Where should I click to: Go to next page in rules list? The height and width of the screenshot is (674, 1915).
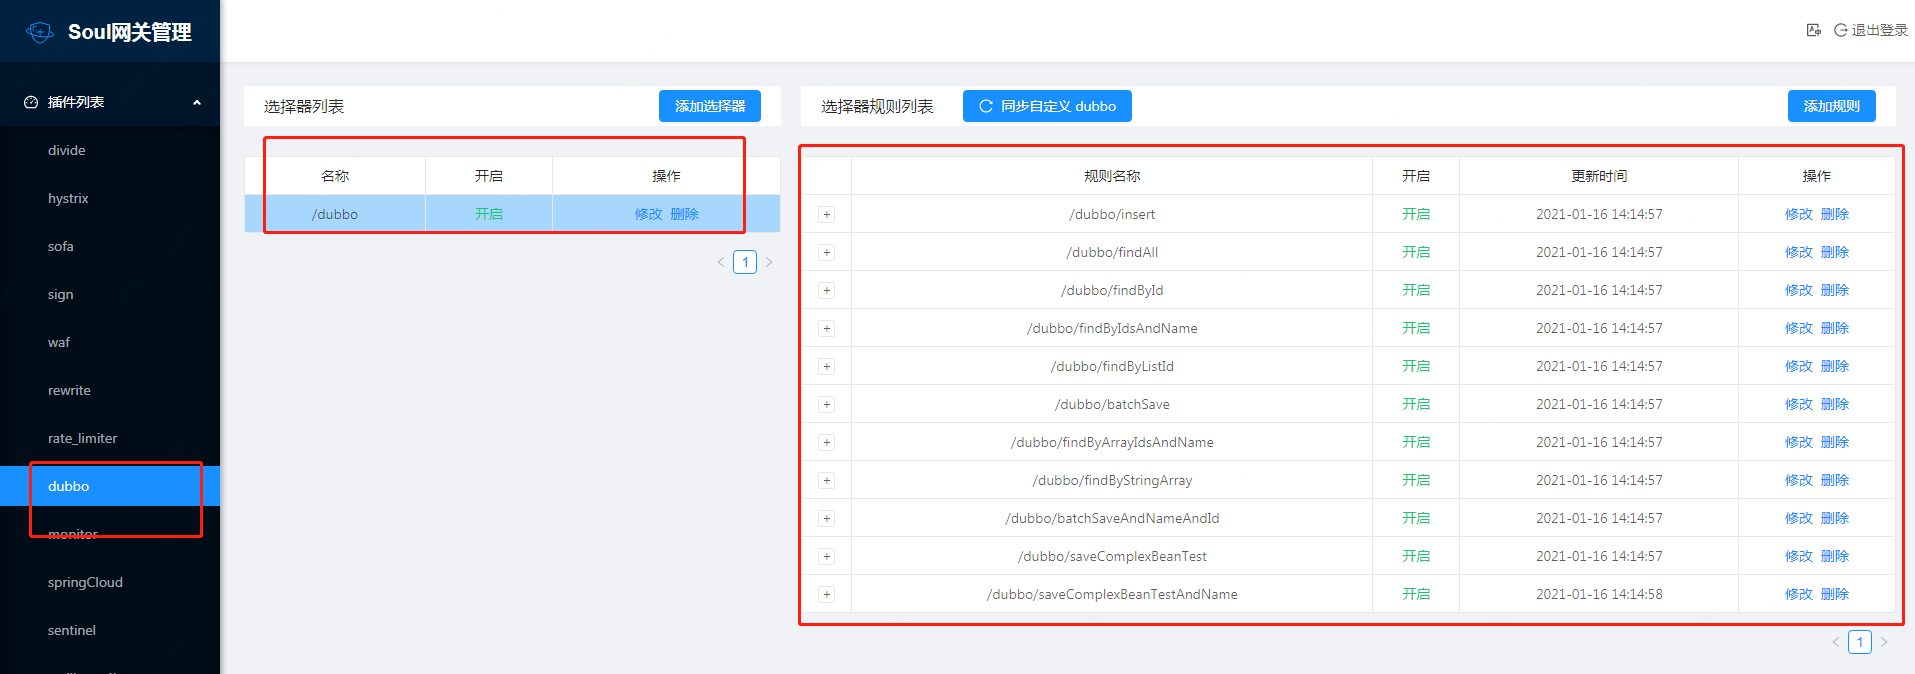pos(1884,642)
